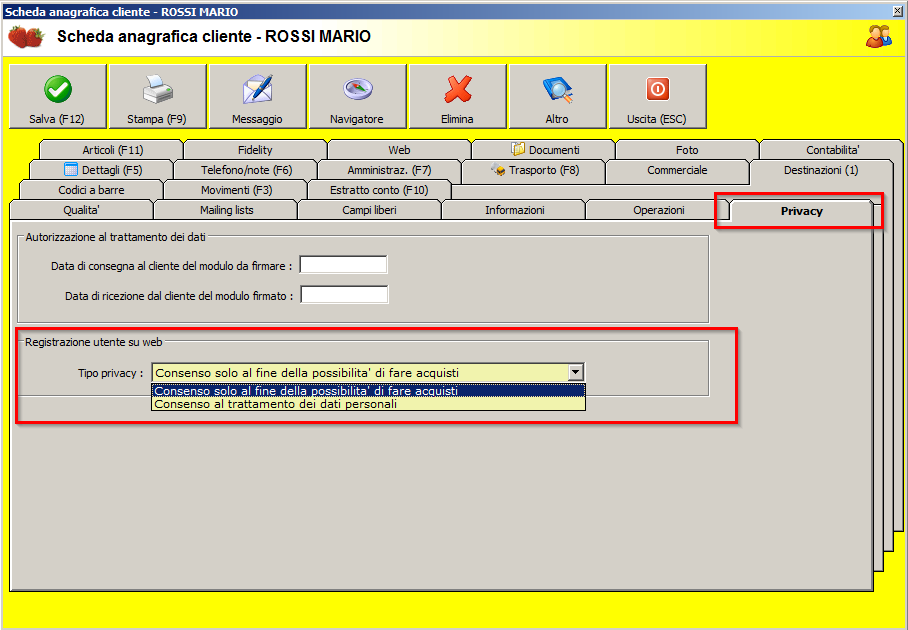Click the Tipo privacy dropdown arrow
The image size is (908, 630).
pyautogui.click(x=576, y=372)
